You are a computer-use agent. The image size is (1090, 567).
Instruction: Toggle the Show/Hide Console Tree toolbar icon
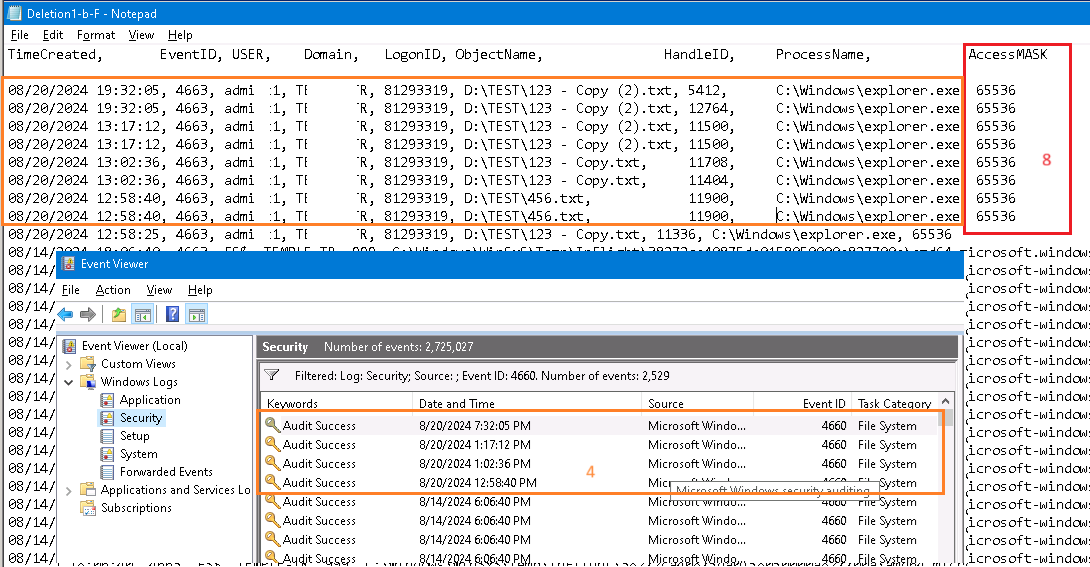click(143, 315)
